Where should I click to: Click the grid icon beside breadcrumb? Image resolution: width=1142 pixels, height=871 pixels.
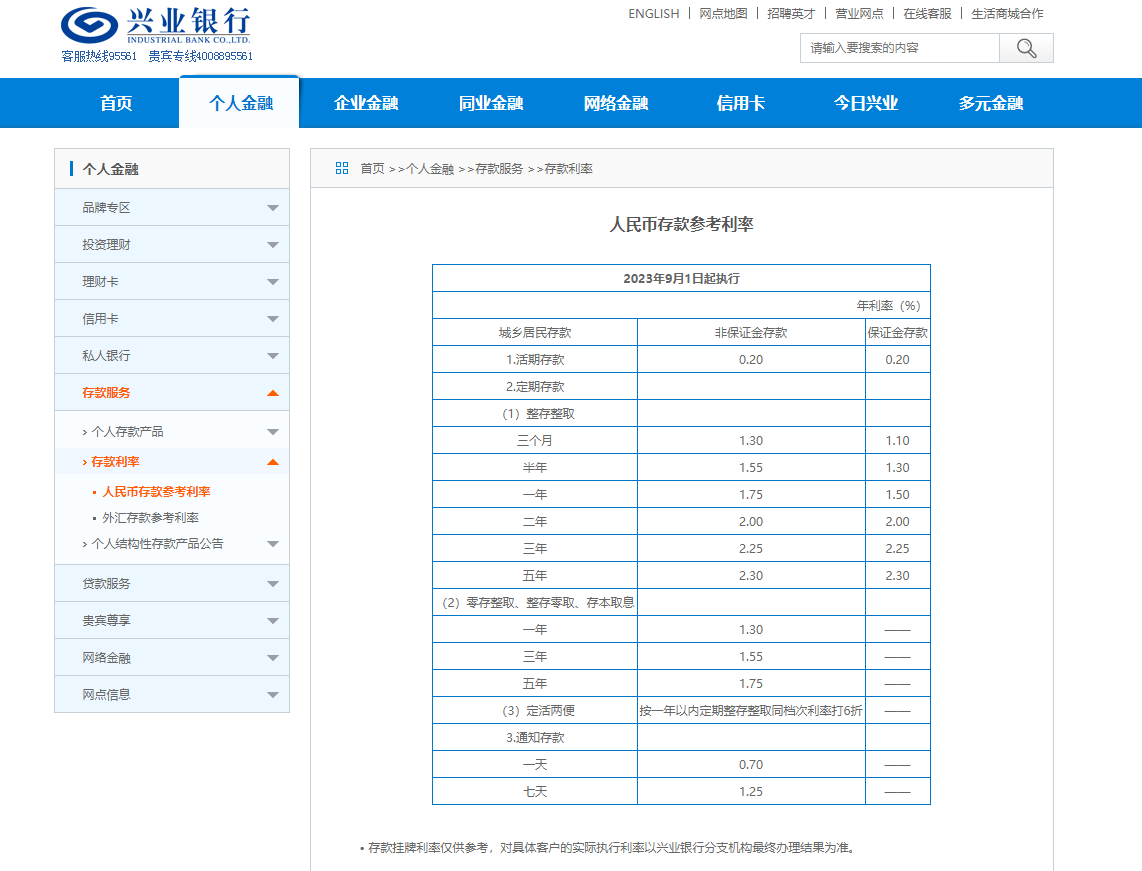[342, 168]
